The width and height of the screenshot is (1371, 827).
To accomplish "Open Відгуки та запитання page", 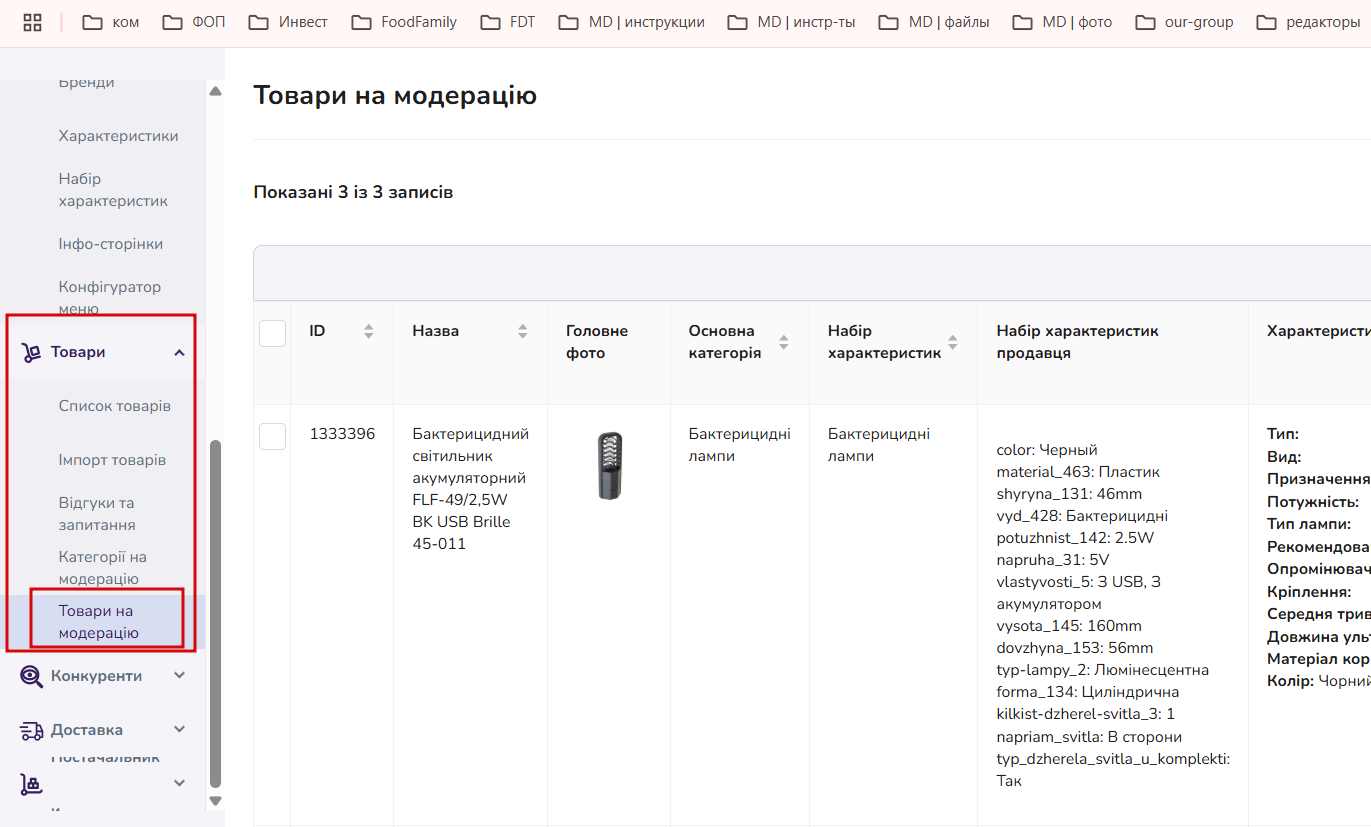I will pyautogui.click(x=97, y=514).
